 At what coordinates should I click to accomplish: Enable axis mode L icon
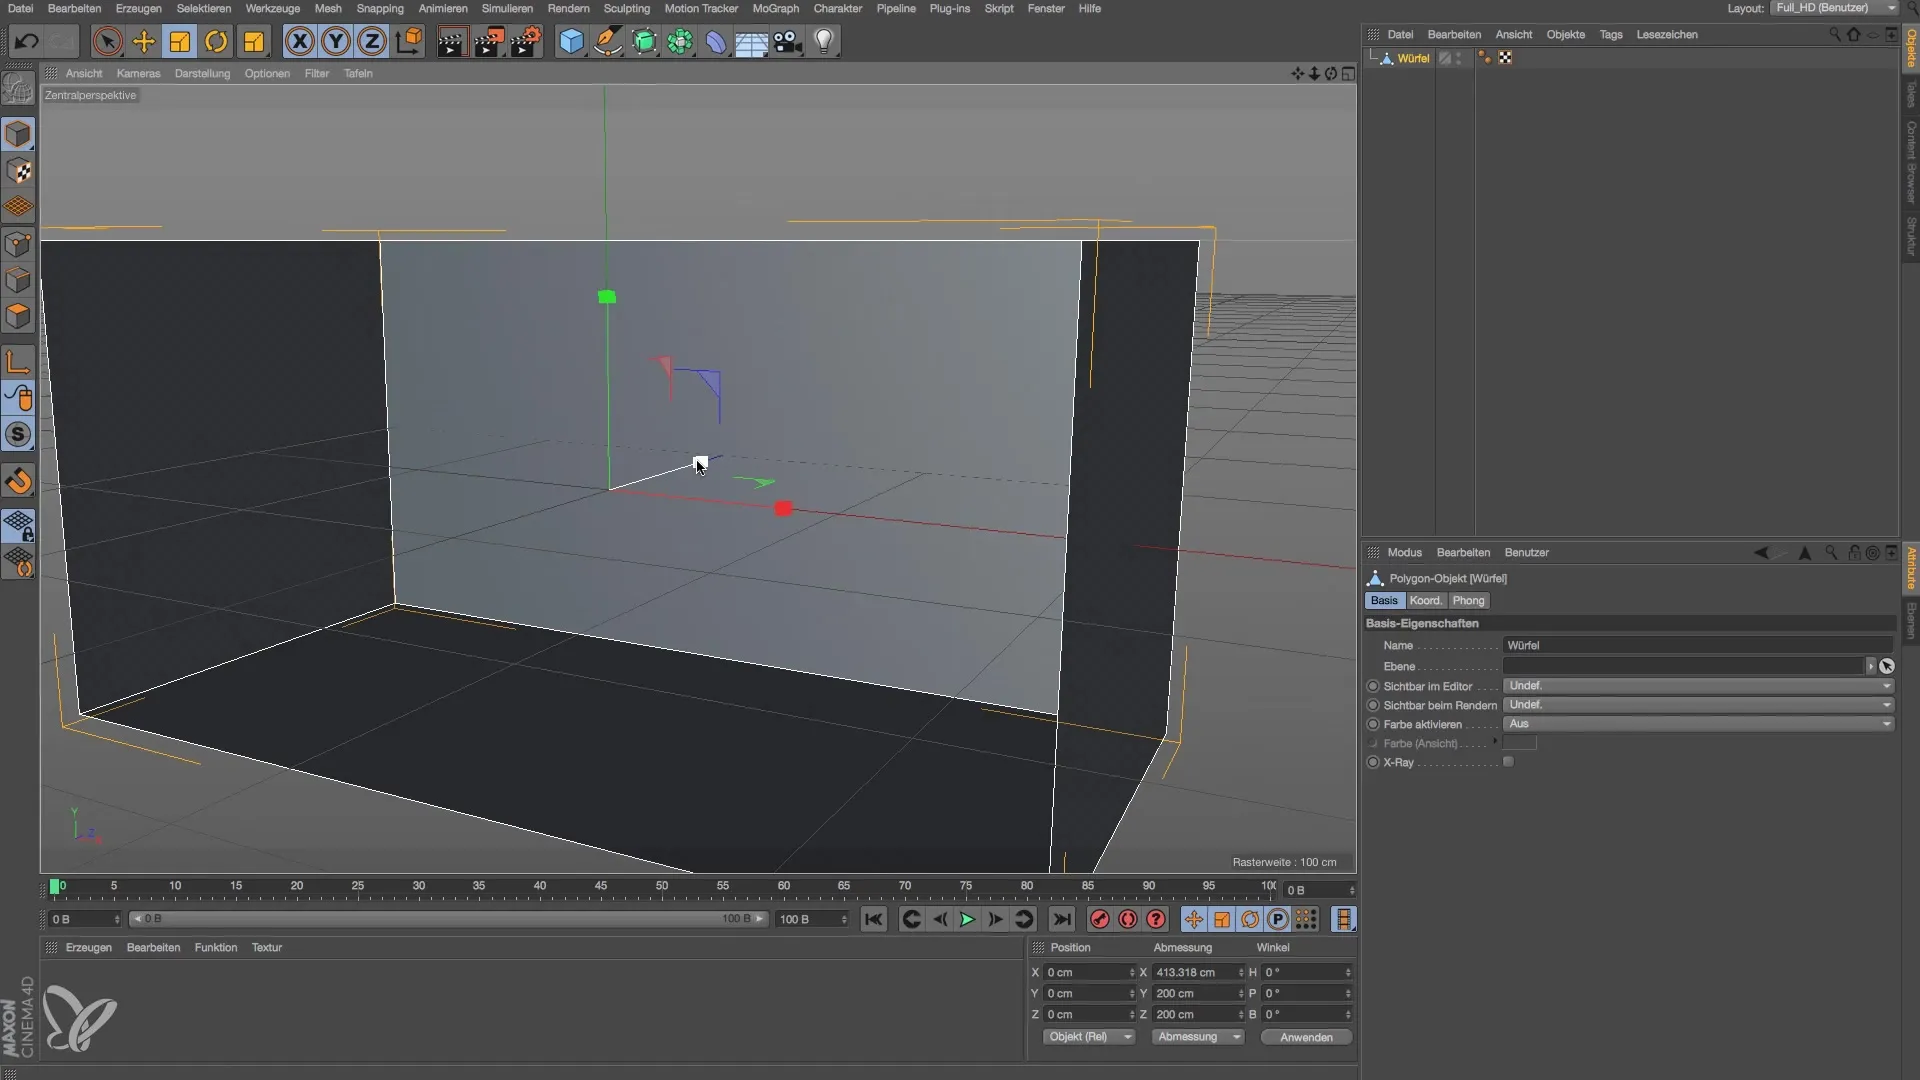(18, 361)
